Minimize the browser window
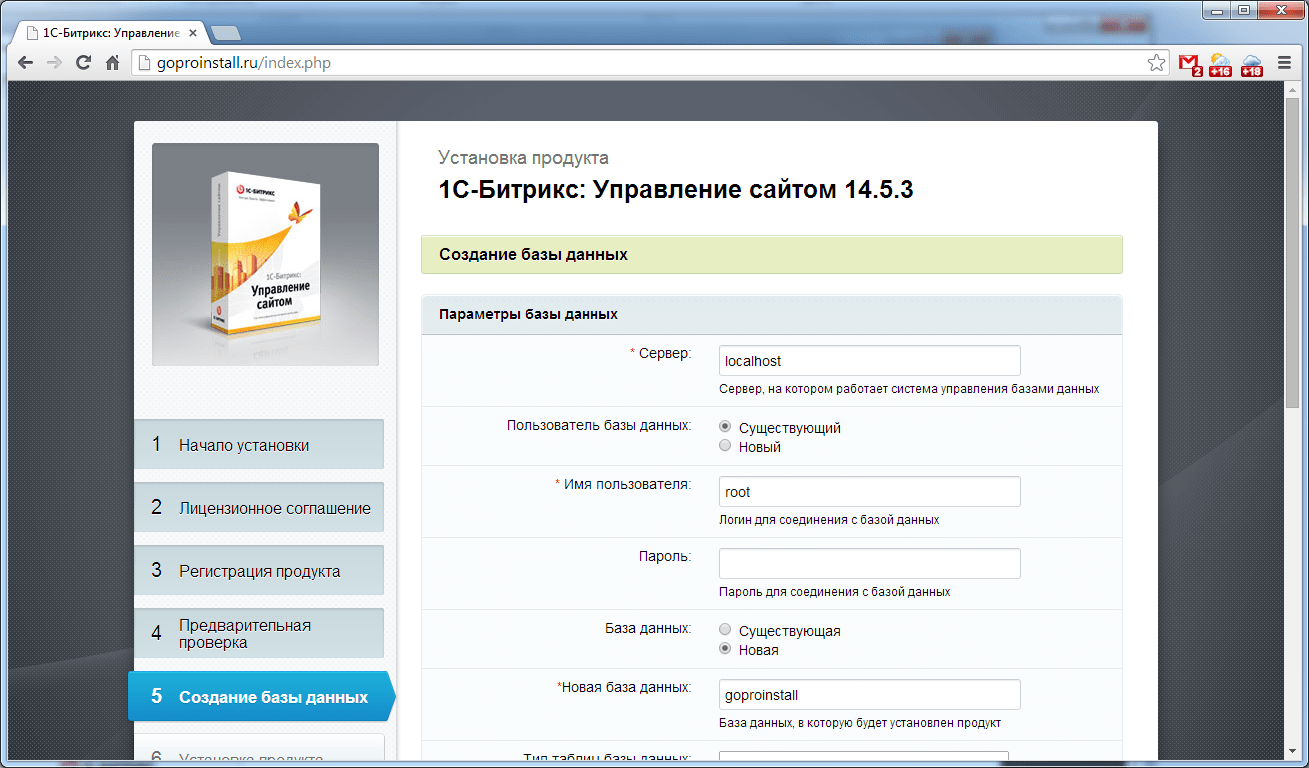Screen dimensions: 1309x768 (x=1216, y=9)
